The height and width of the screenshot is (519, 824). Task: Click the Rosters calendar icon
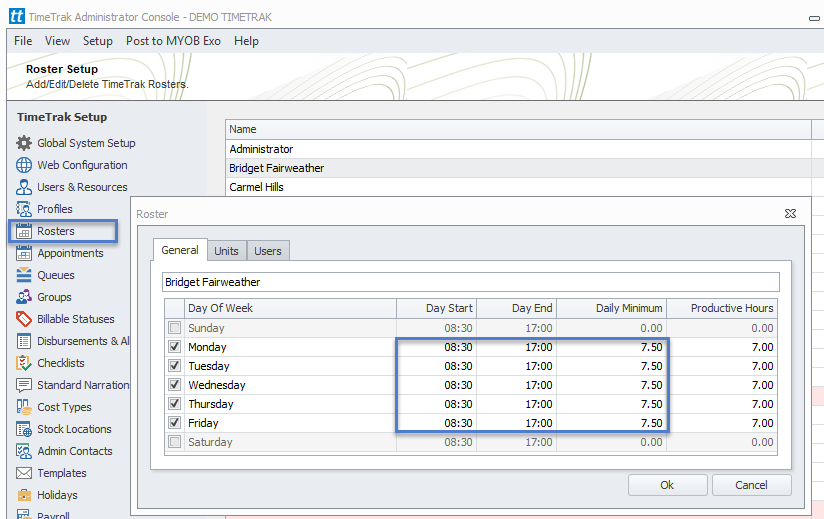point(24,231)
